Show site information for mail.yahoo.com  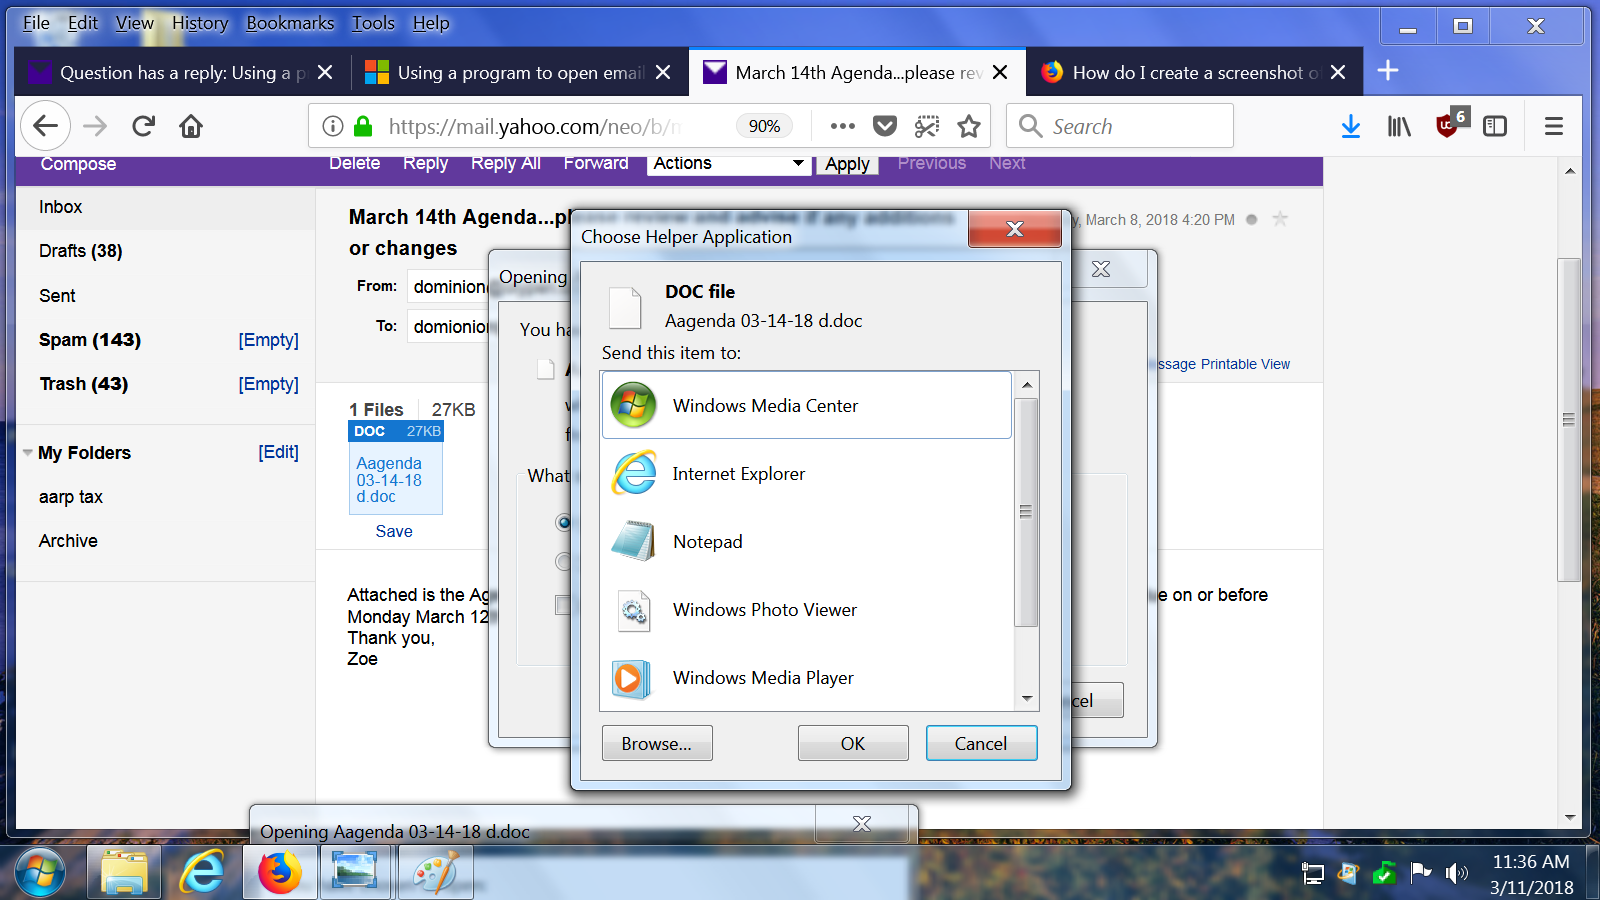click(333, 126)
